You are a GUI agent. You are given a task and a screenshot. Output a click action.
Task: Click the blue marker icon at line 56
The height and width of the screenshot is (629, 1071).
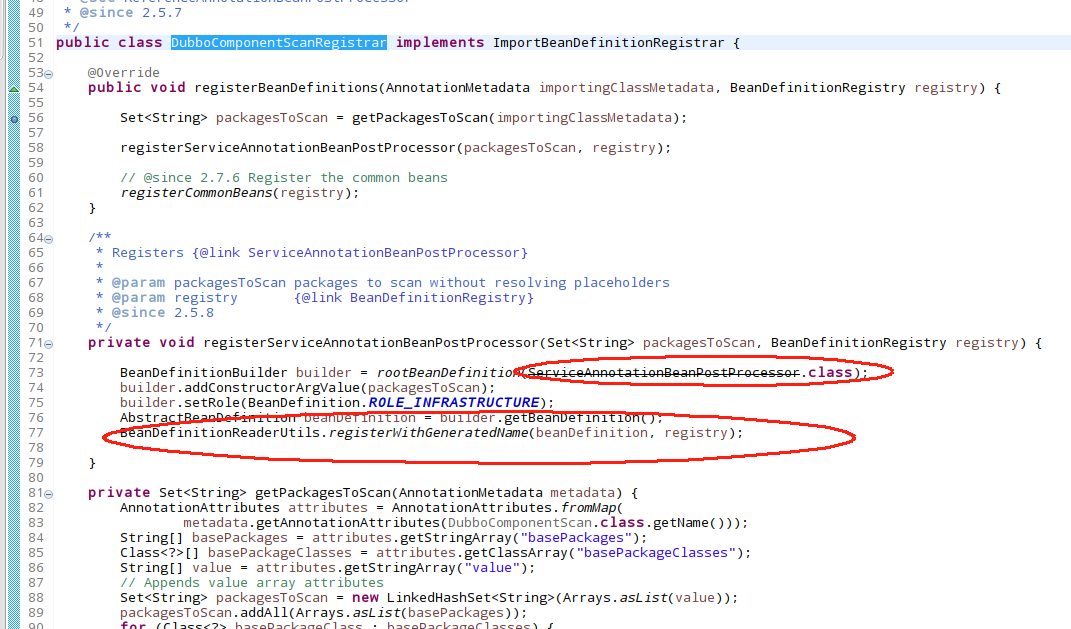[x=14, y=119]
